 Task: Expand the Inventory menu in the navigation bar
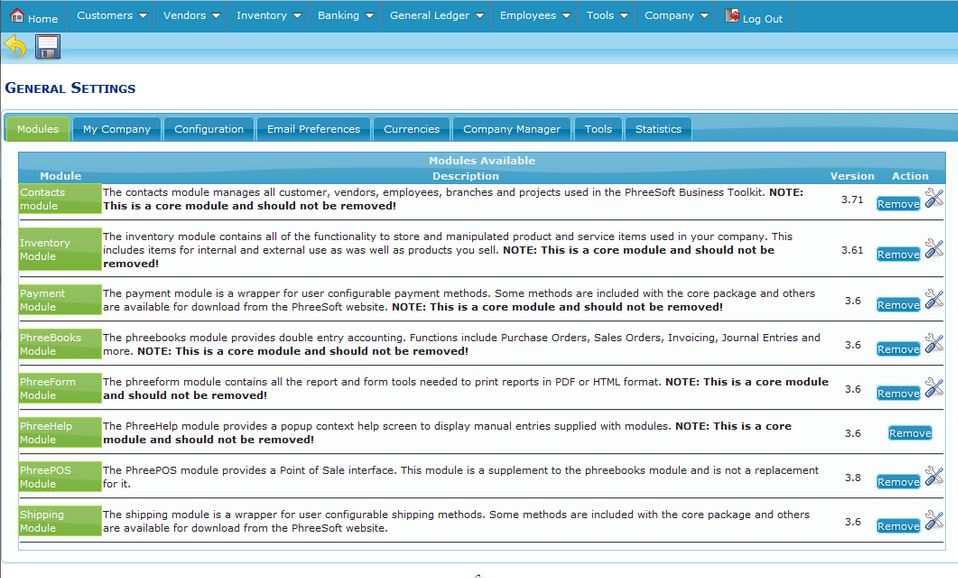(268, 16)
